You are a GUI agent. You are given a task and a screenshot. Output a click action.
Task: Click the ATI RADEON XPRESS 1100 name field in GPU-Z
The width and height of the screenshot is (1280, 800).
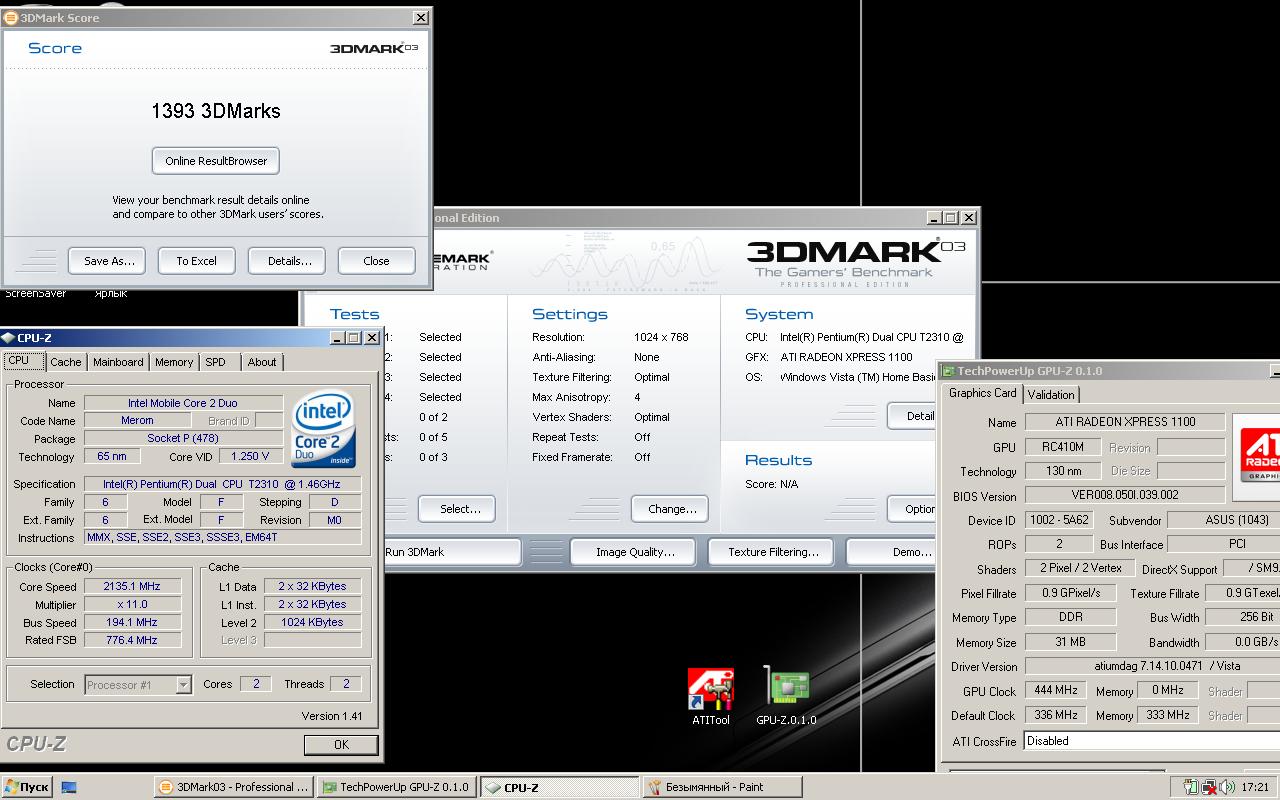pos(1125,422)
